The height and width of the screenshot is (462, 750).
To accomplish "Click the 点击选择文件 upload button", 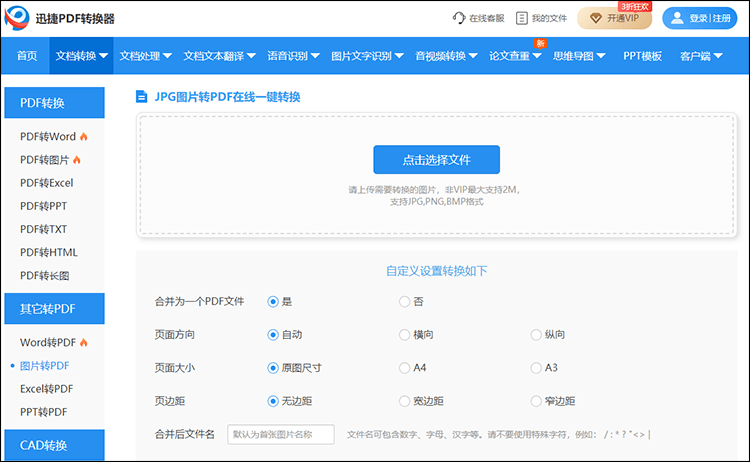I will click(436, 160).
